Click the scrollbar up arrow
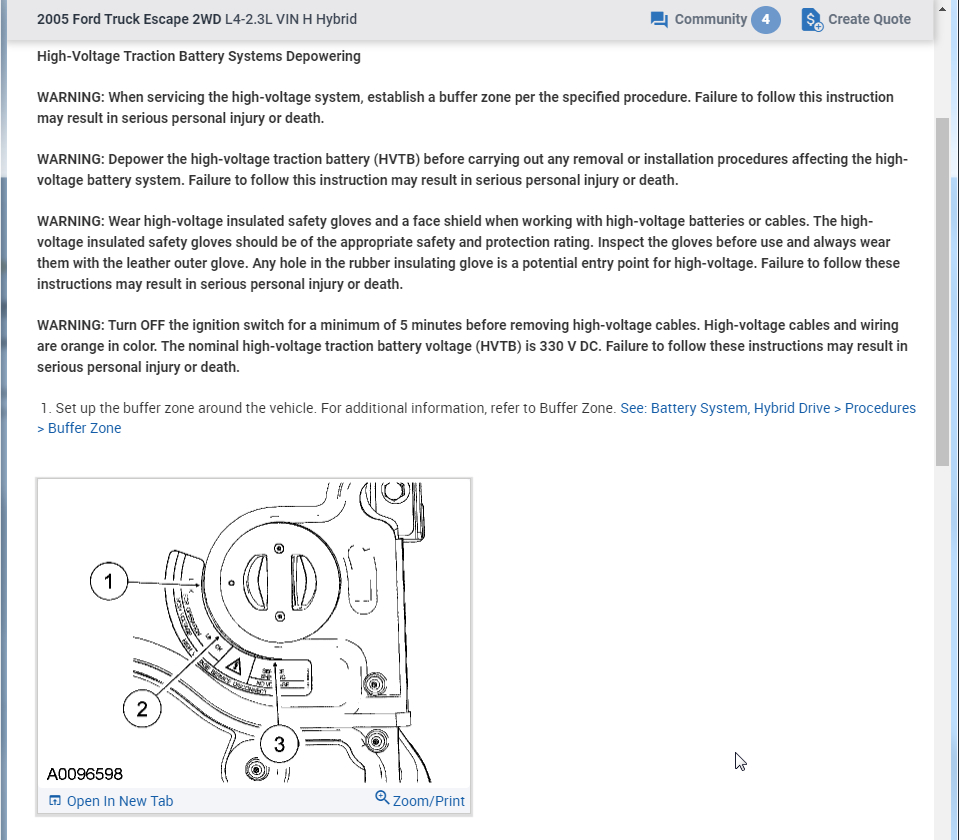This screenshot has height=840, width=959. point(942,9)
